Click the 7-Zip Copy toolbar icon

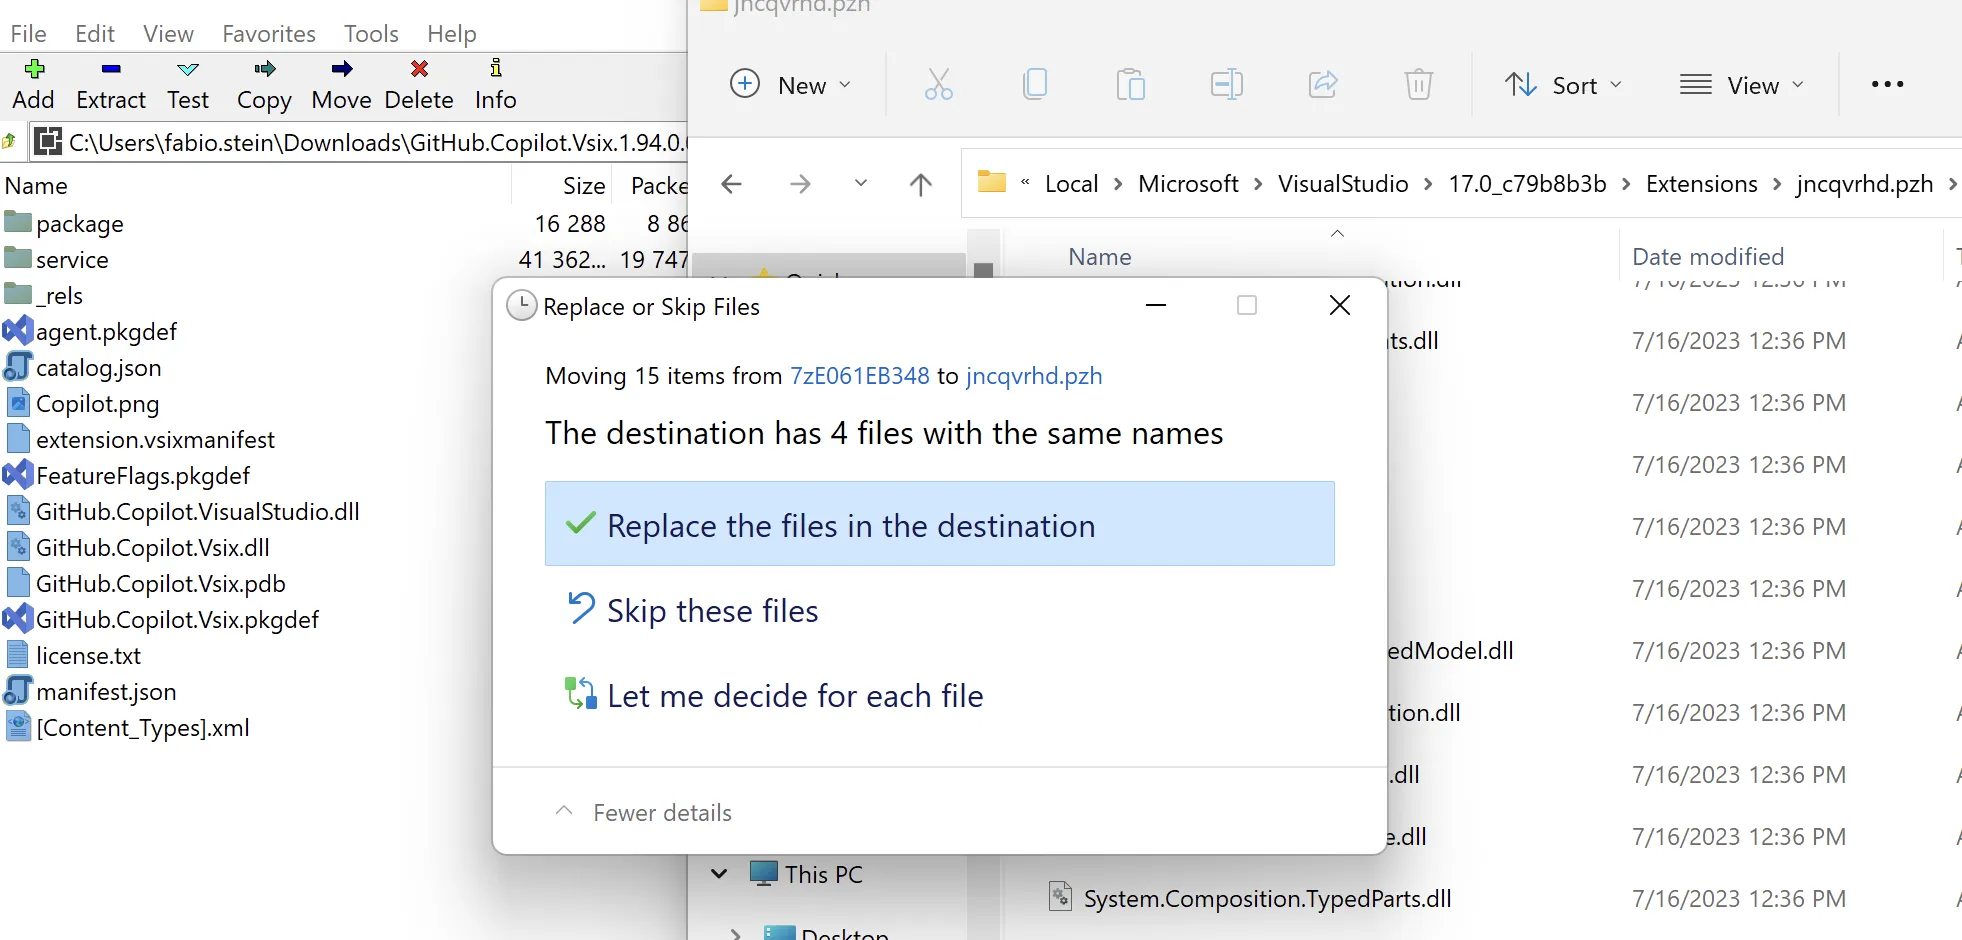point(265,69)
